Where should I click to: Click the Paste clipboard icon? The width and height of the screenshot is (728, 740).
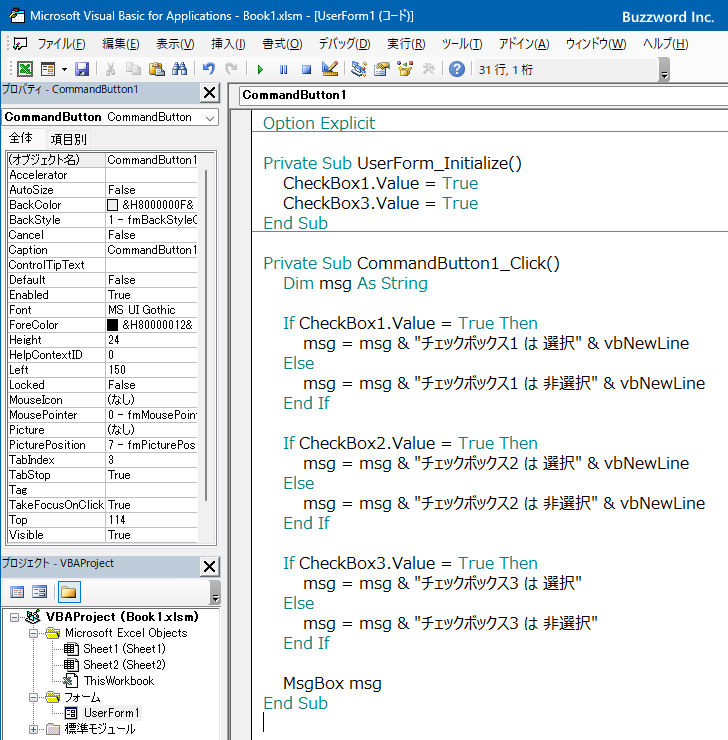point(157,69)
